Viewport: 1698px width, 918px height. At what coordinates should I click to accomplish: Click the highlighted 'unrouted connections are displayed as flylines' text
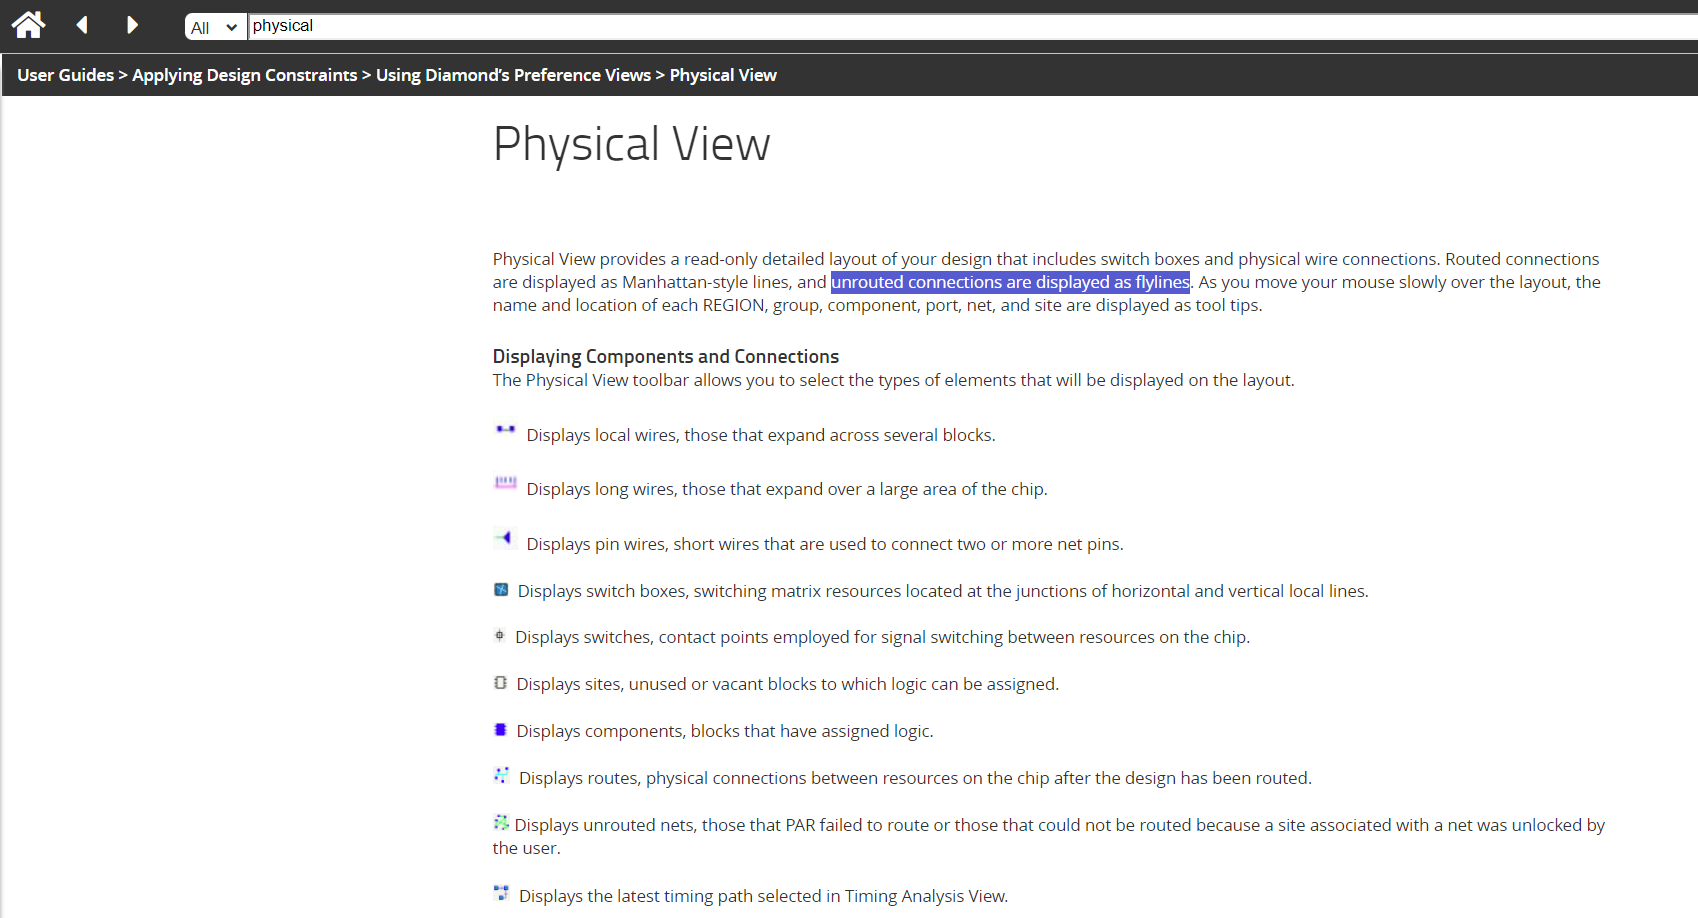1010,282
